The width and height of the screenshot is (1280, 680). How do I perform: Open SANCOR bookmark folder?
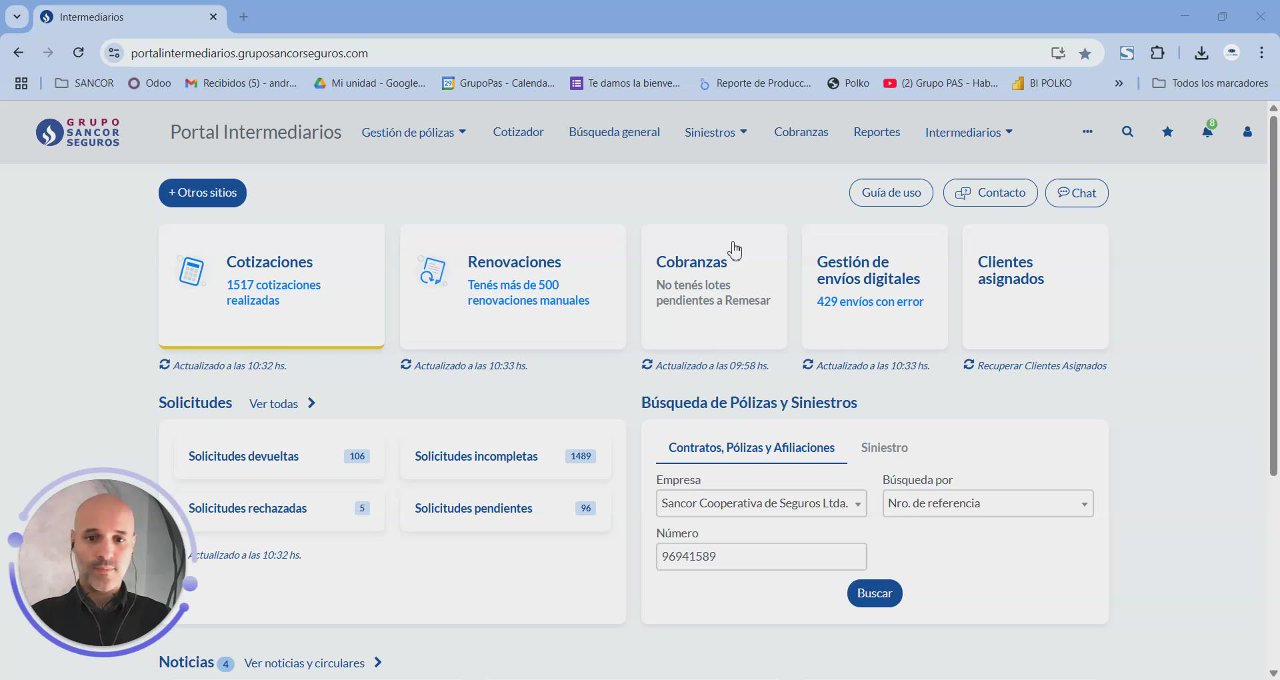84,83
